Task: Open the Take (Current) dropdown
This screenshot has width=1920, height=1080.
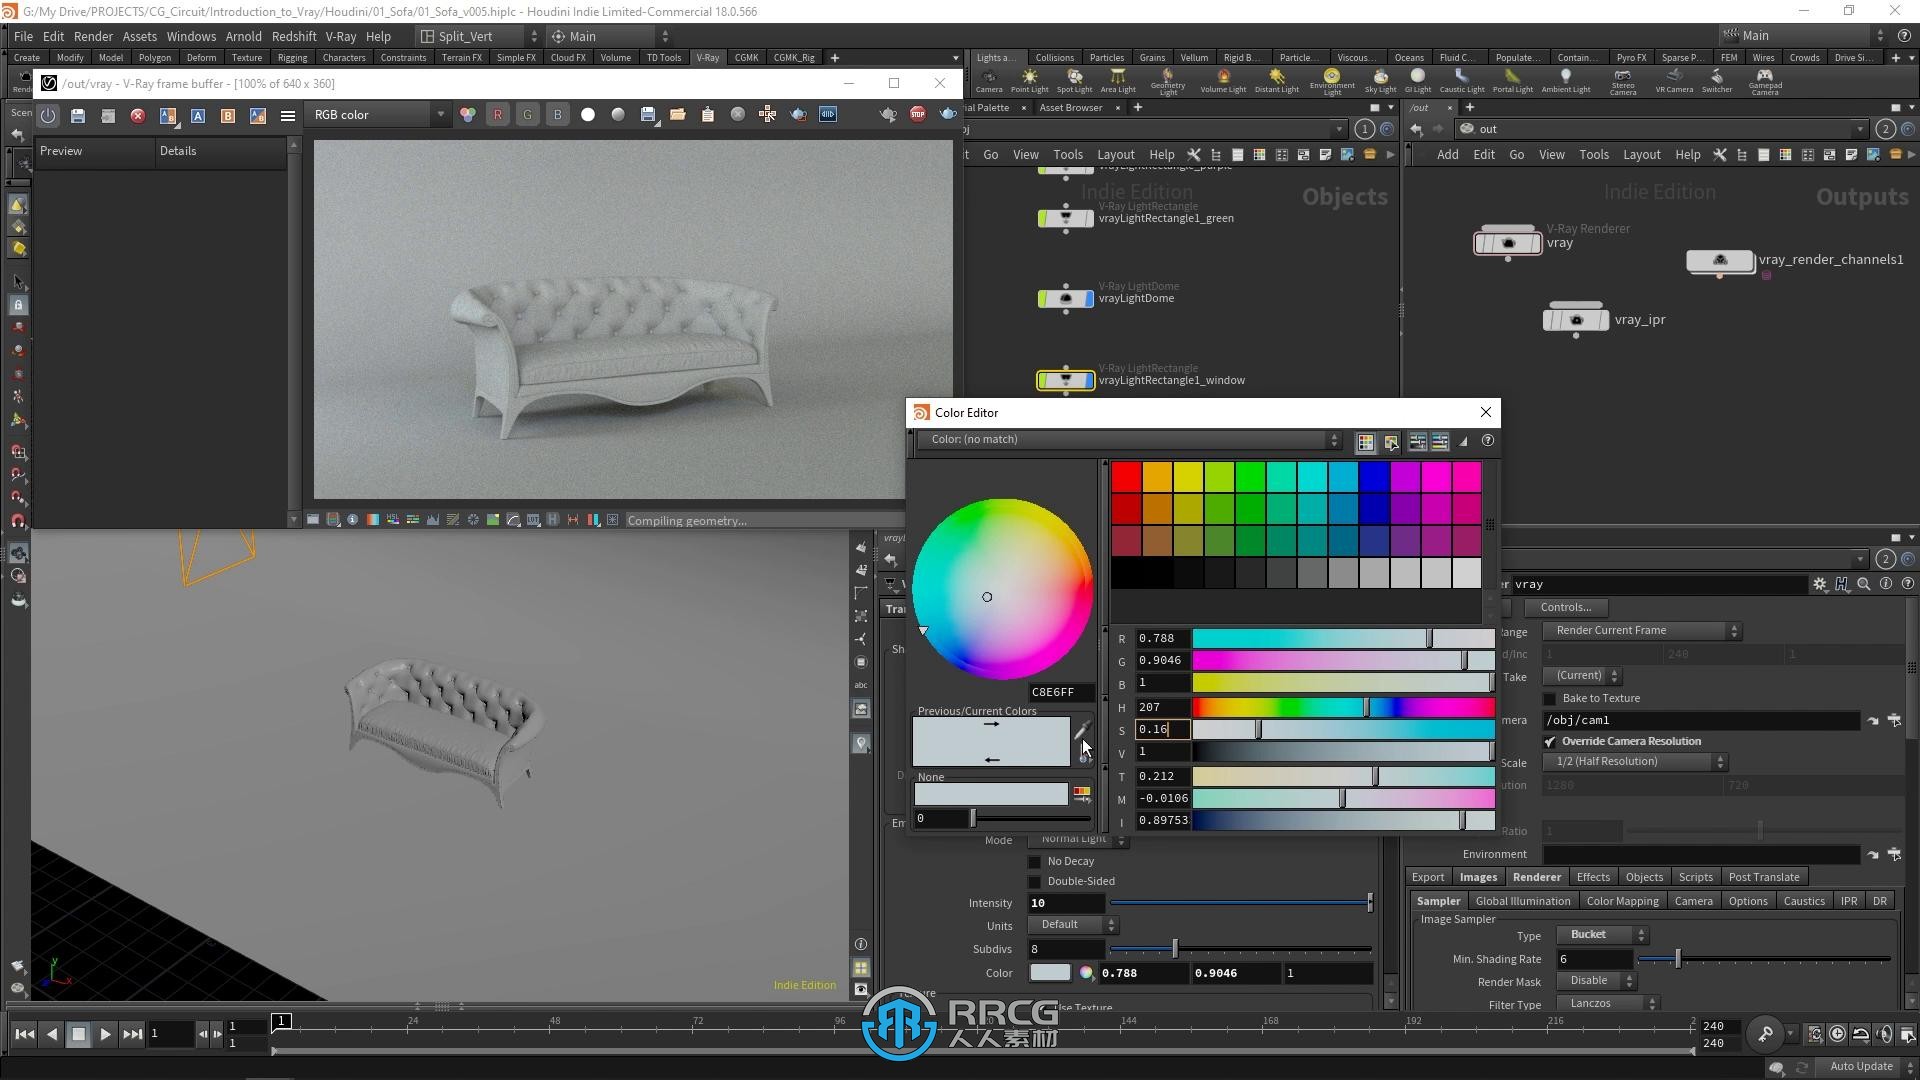Action: pyautogui.click(x=1581, y=676)
